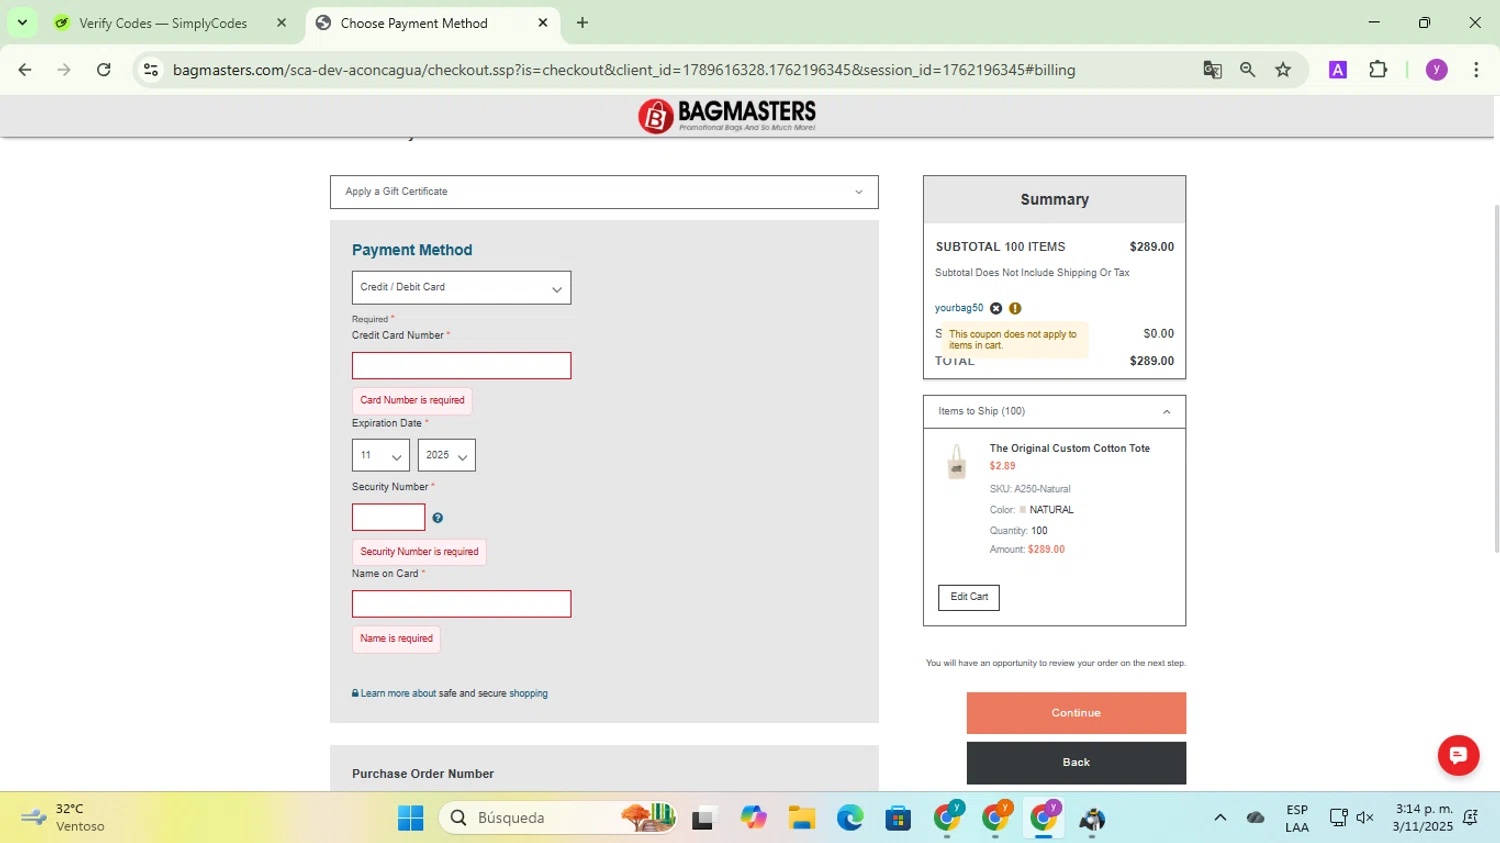Click the Security Number field
Viewport: 1500px width, 843px height.
[x=388, y=517]
